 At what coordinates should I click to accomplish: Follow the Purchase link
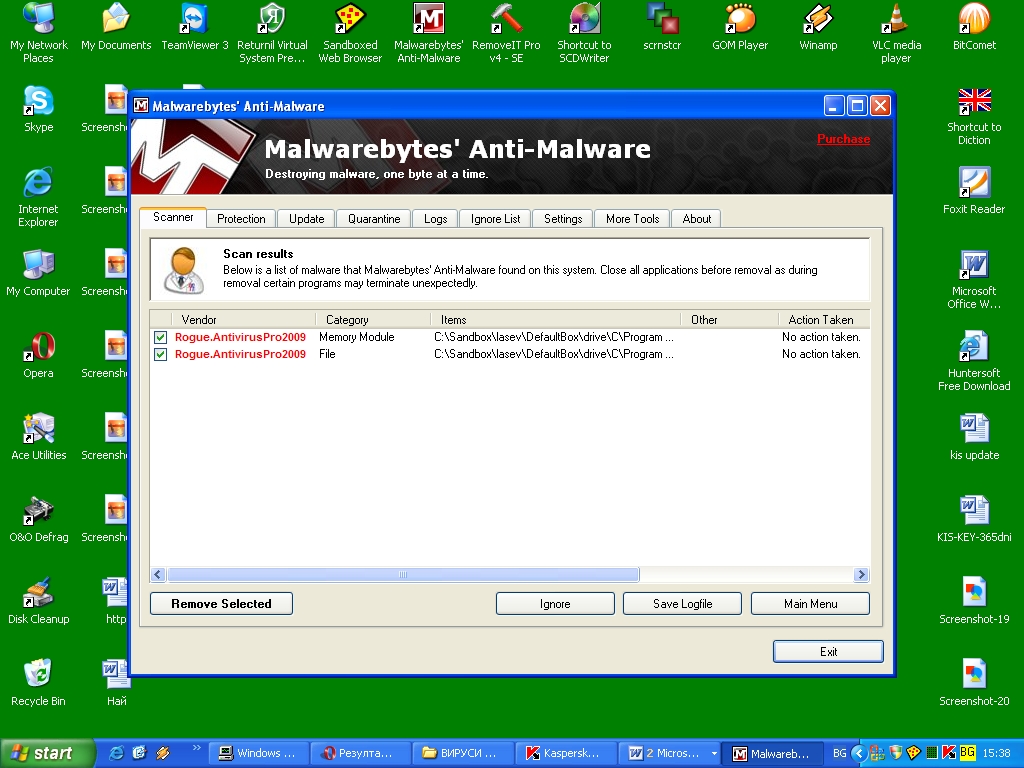(x=843, y=139)
